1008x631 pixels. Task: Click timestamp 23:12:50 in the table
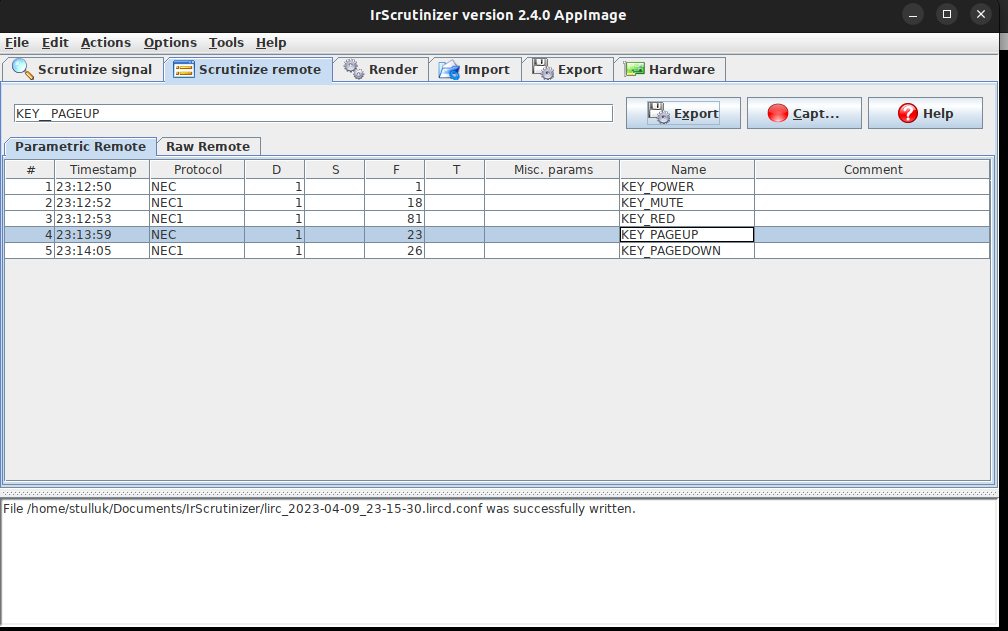coord(102,186)
